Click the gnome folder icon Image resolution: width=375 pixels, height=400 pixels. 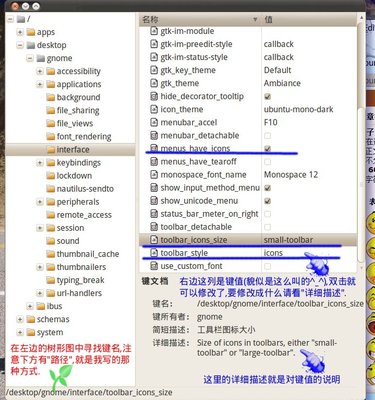point(41,58)
